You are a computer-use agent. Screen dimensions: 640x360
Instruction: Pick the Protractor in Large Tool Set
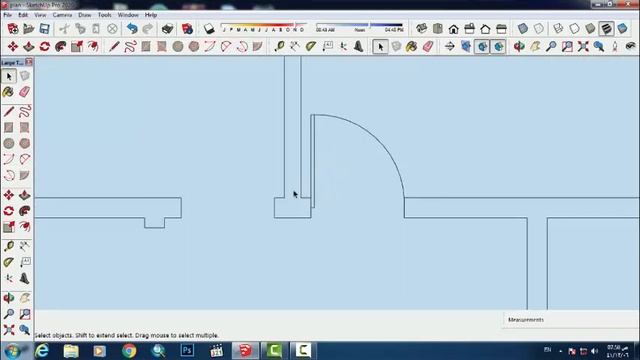tap(9, 262)
